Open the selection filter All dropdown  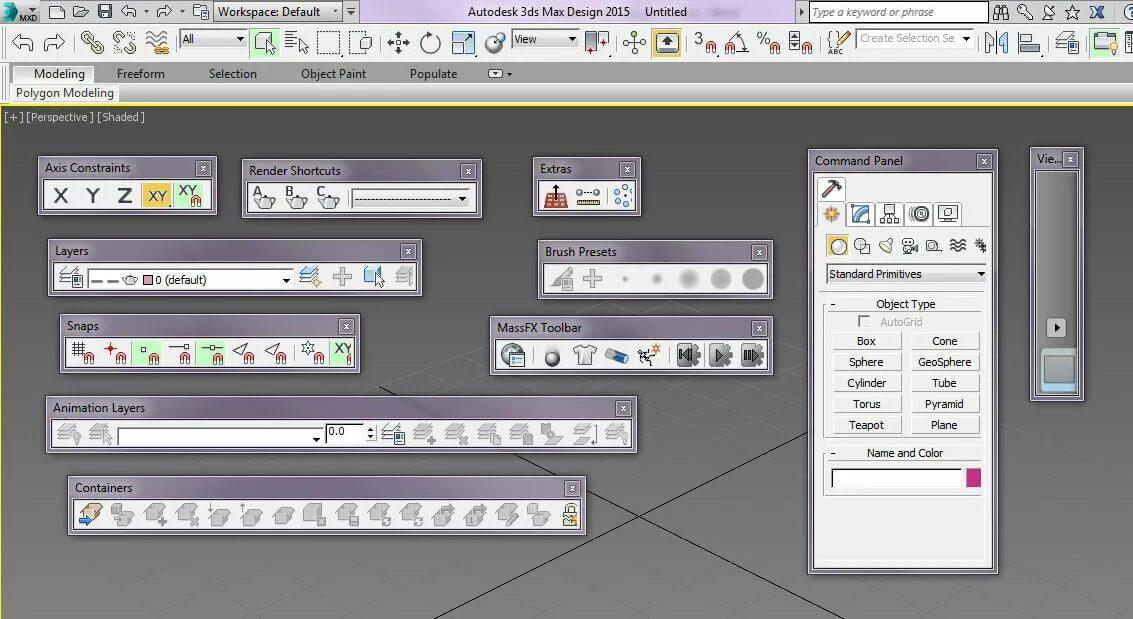click(x=212, y=40)
